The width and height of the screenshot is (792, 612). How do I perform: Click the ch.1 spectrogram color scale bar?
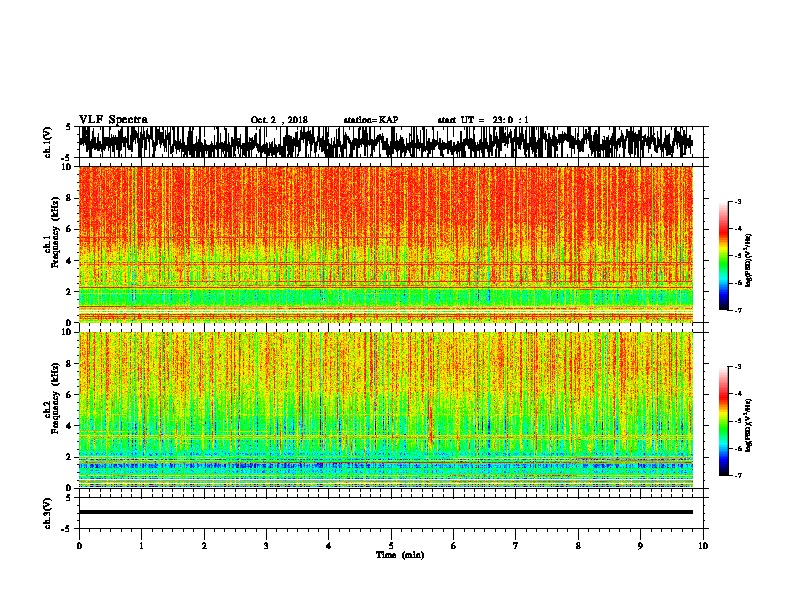[723, 256]
